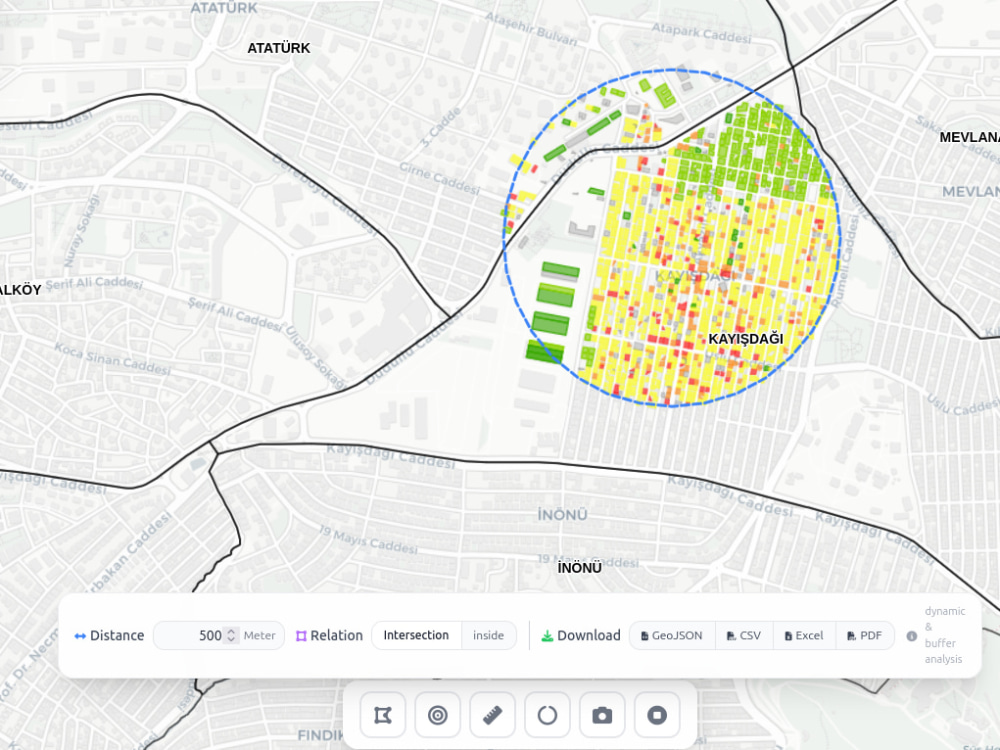Take a screenshot with the camera tool

(x=603, y=714)
